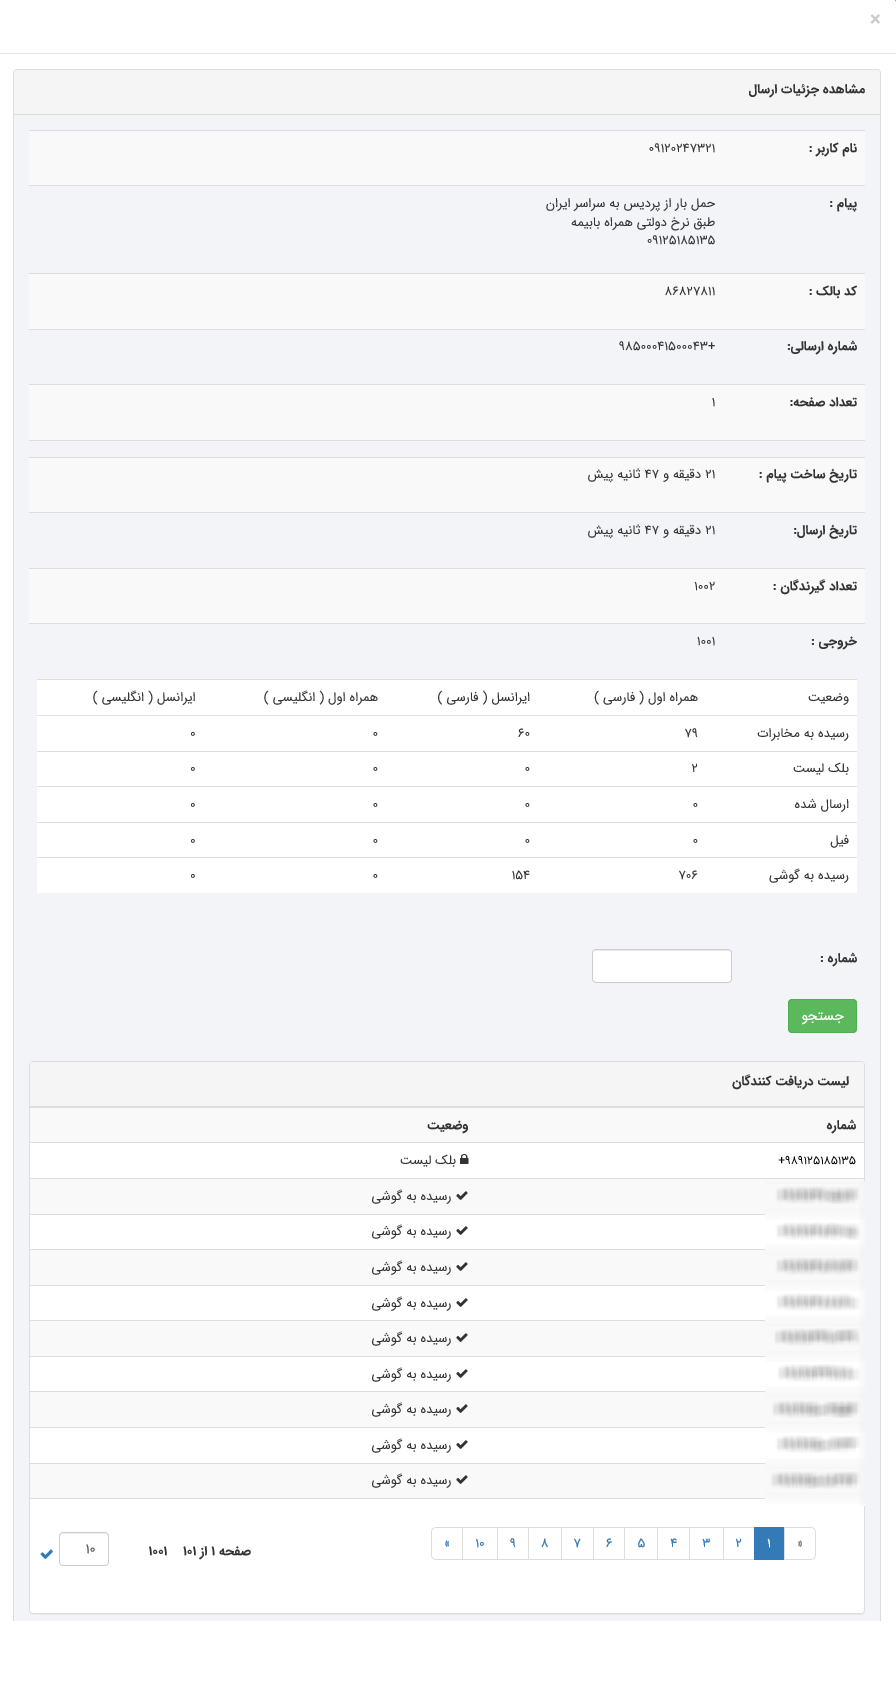Screen dimensions: 896x1683
Task: Open page ۵ of recipients list
Action: click(641, 1544)
